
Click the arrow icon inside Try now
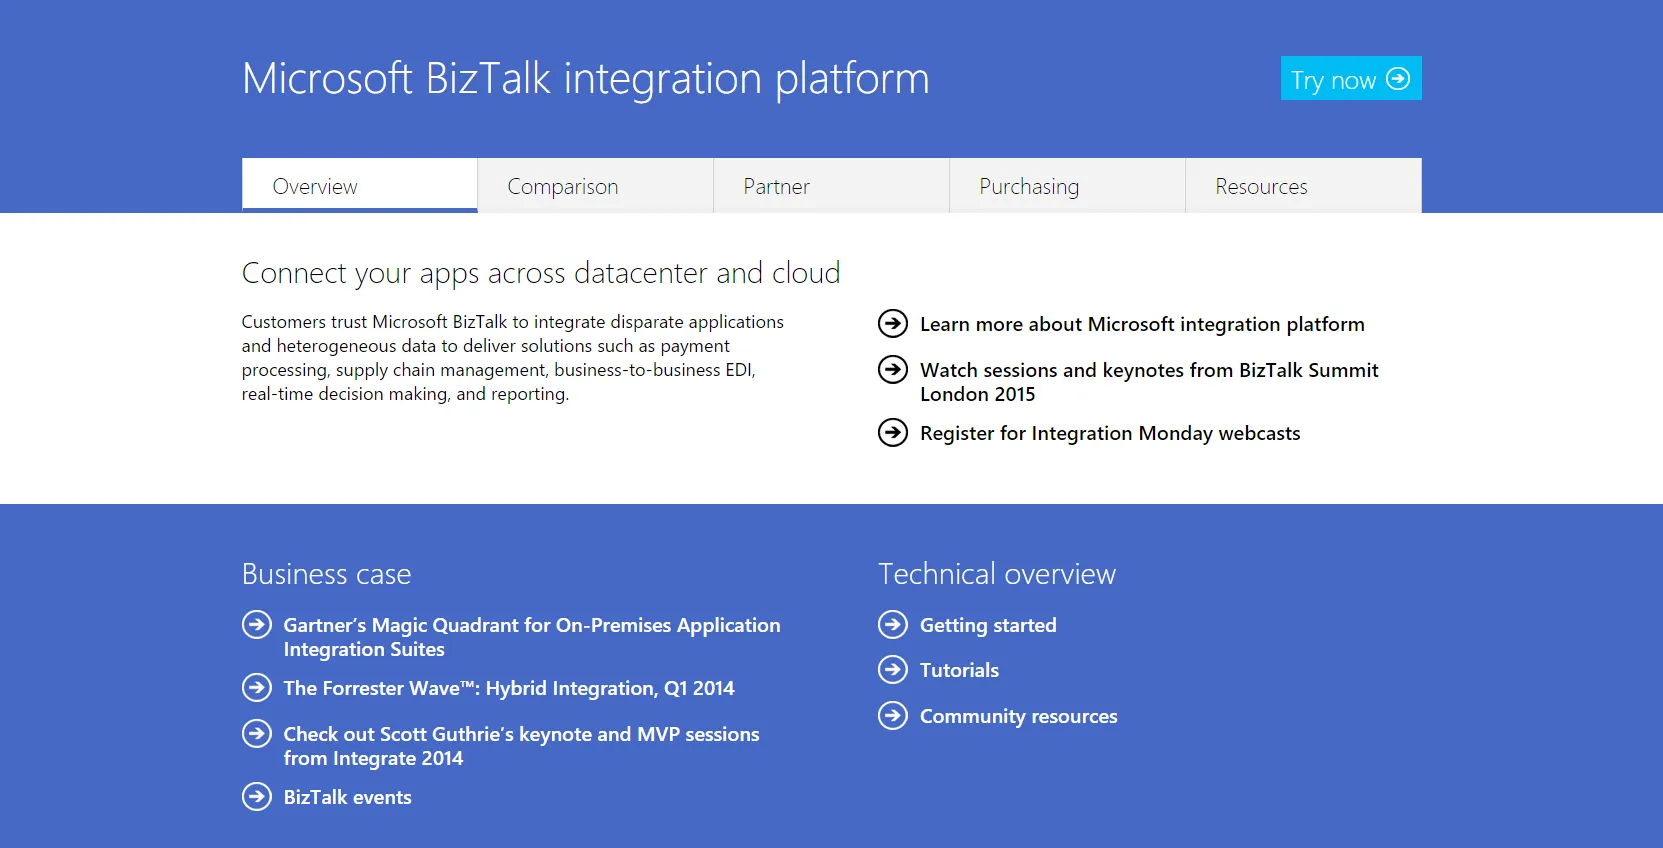pyautogui.click(x=1398, y=78)
